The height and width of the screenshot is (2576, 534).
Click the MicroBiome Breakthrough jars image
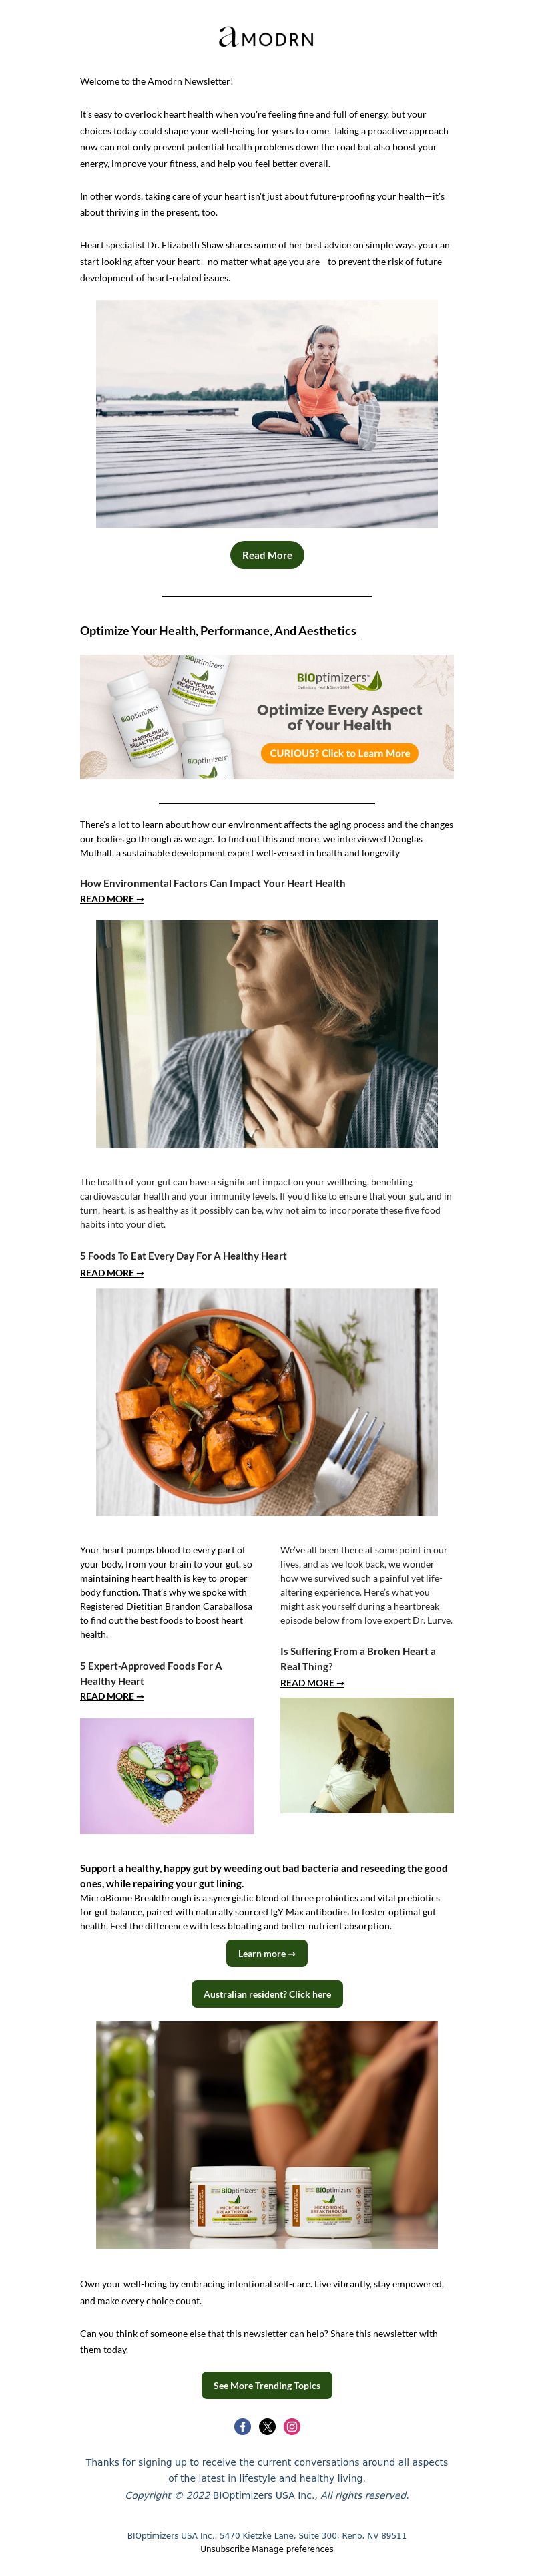(x=267, y=2135)
